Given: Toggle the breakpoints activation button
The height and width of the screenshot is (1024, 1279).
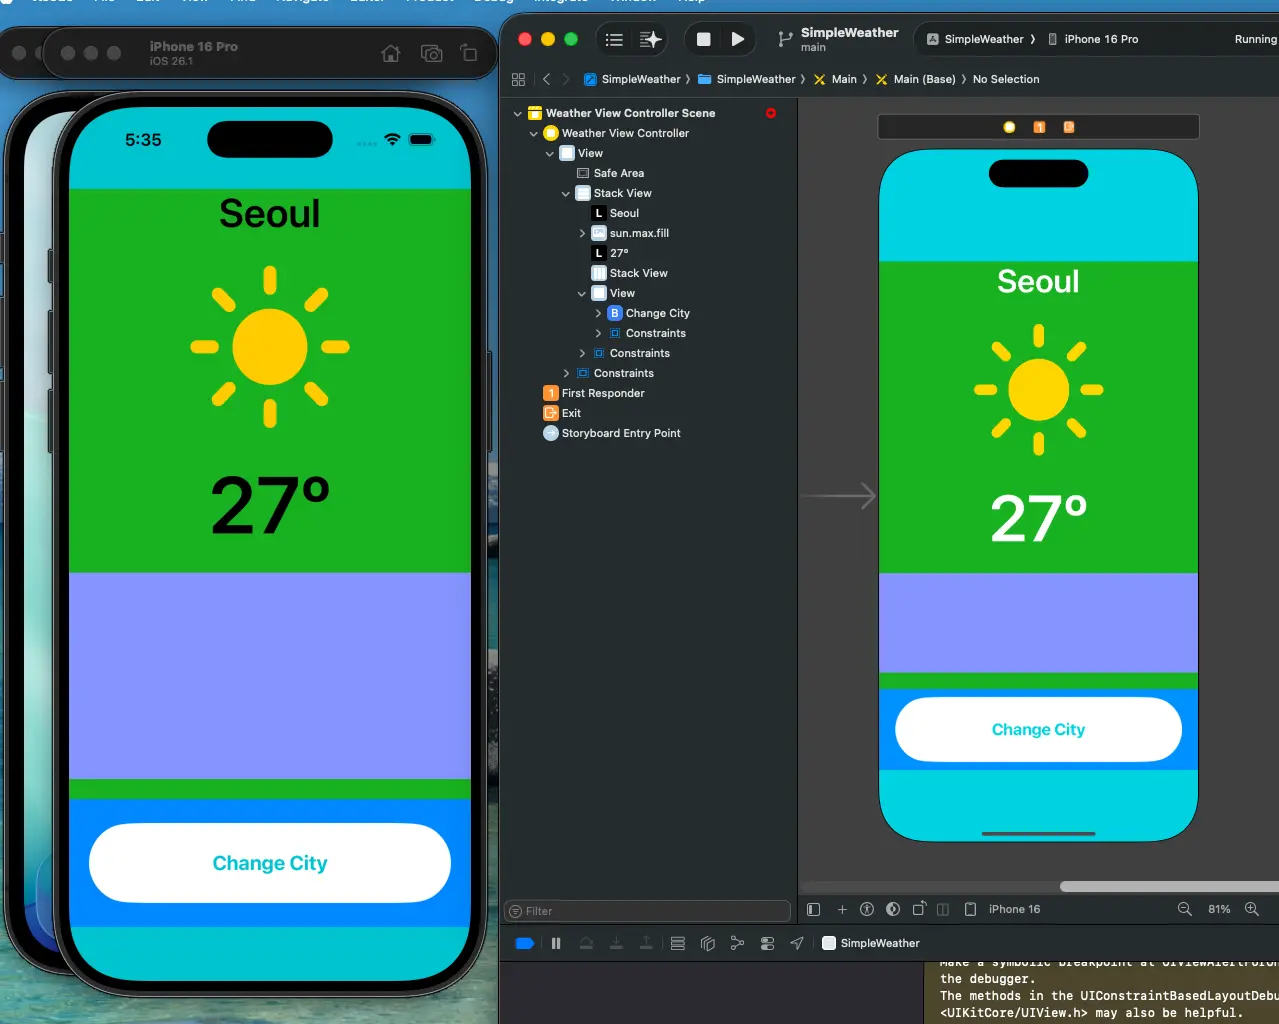Looking at the screenshot, I should [x=524, y=943].
